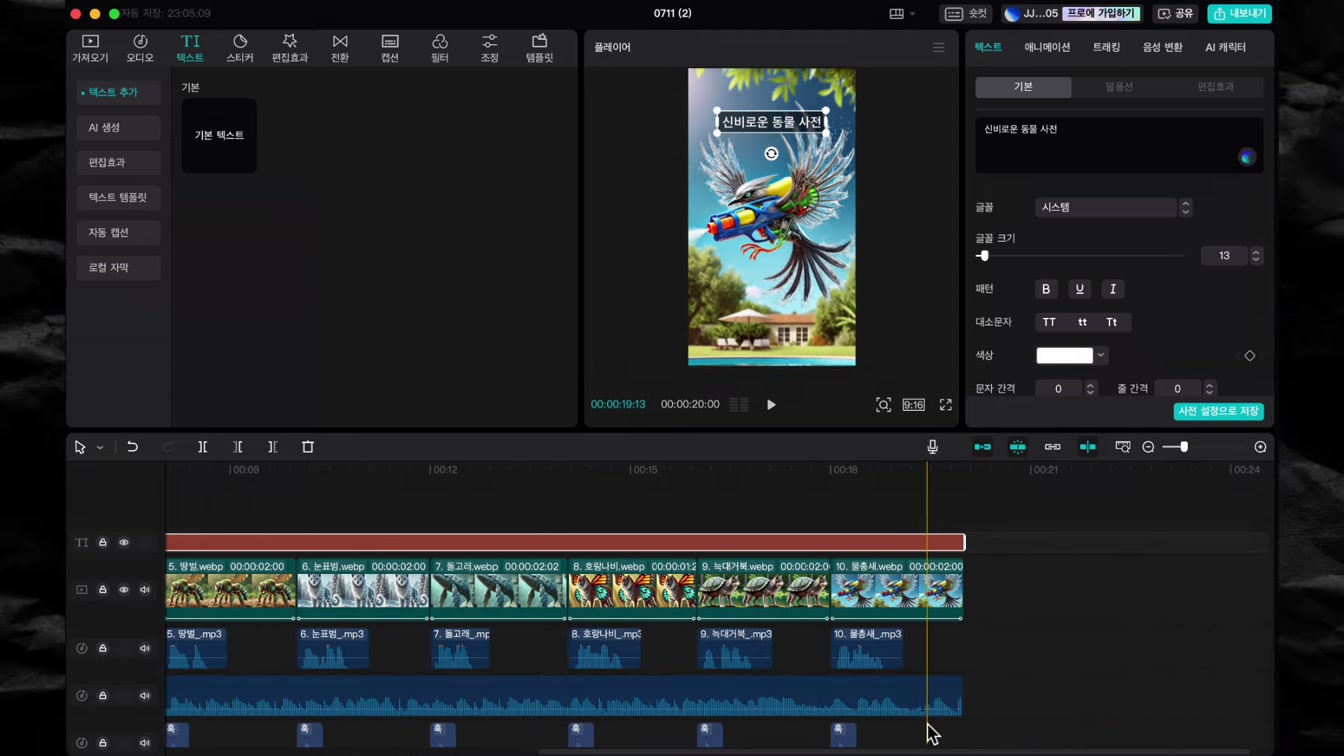Open 자동 캡션 in the left sidebar
This screenshot has width=1344, height=756.
118,232
